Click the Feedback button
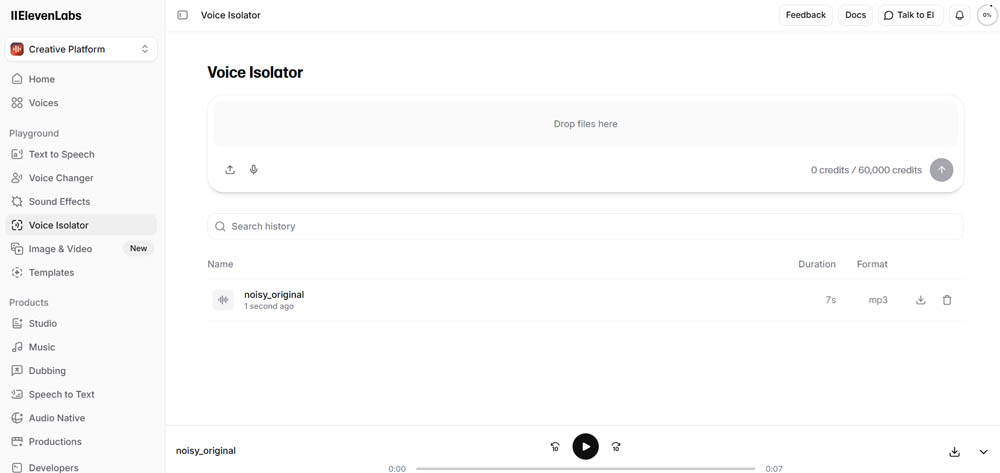The height and width of the screenshot is (473, 1000). coord(805,15)
